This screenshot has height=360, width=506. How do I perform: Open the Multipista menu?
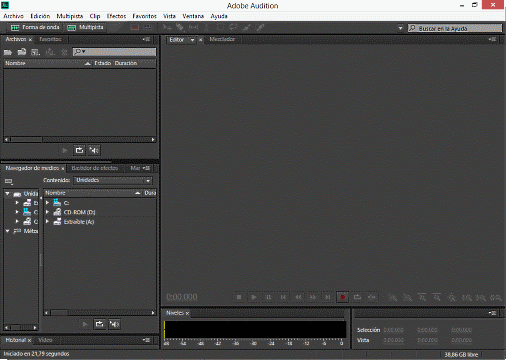point(69,16)
